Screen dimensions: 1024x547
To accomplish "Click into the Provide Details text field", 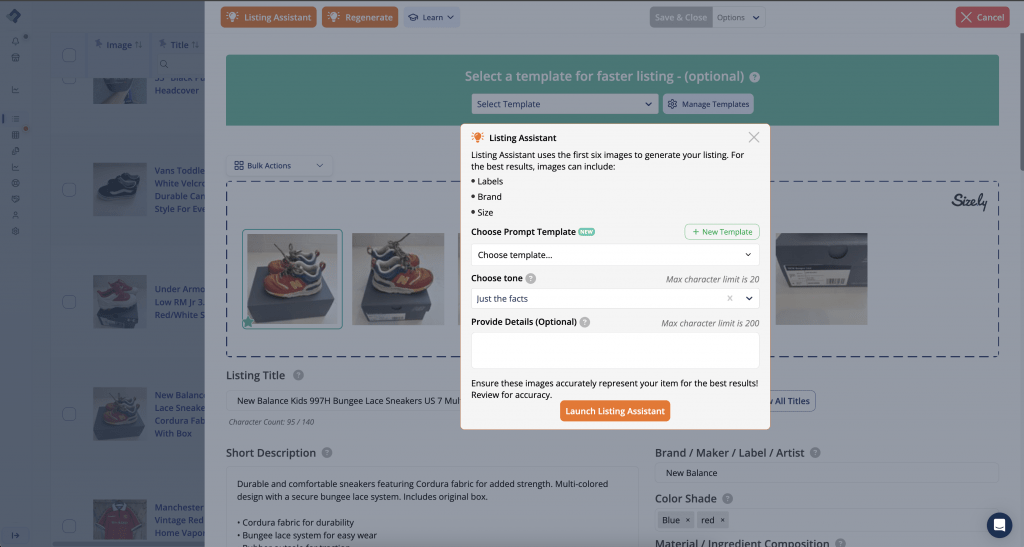I will tap(615, 350).
